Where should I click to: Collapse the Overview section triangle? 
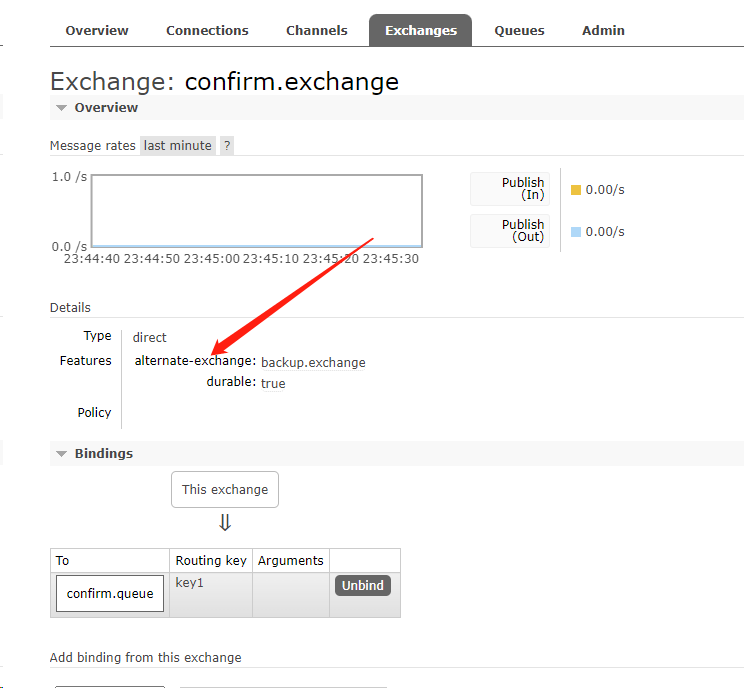coord(61,108)
